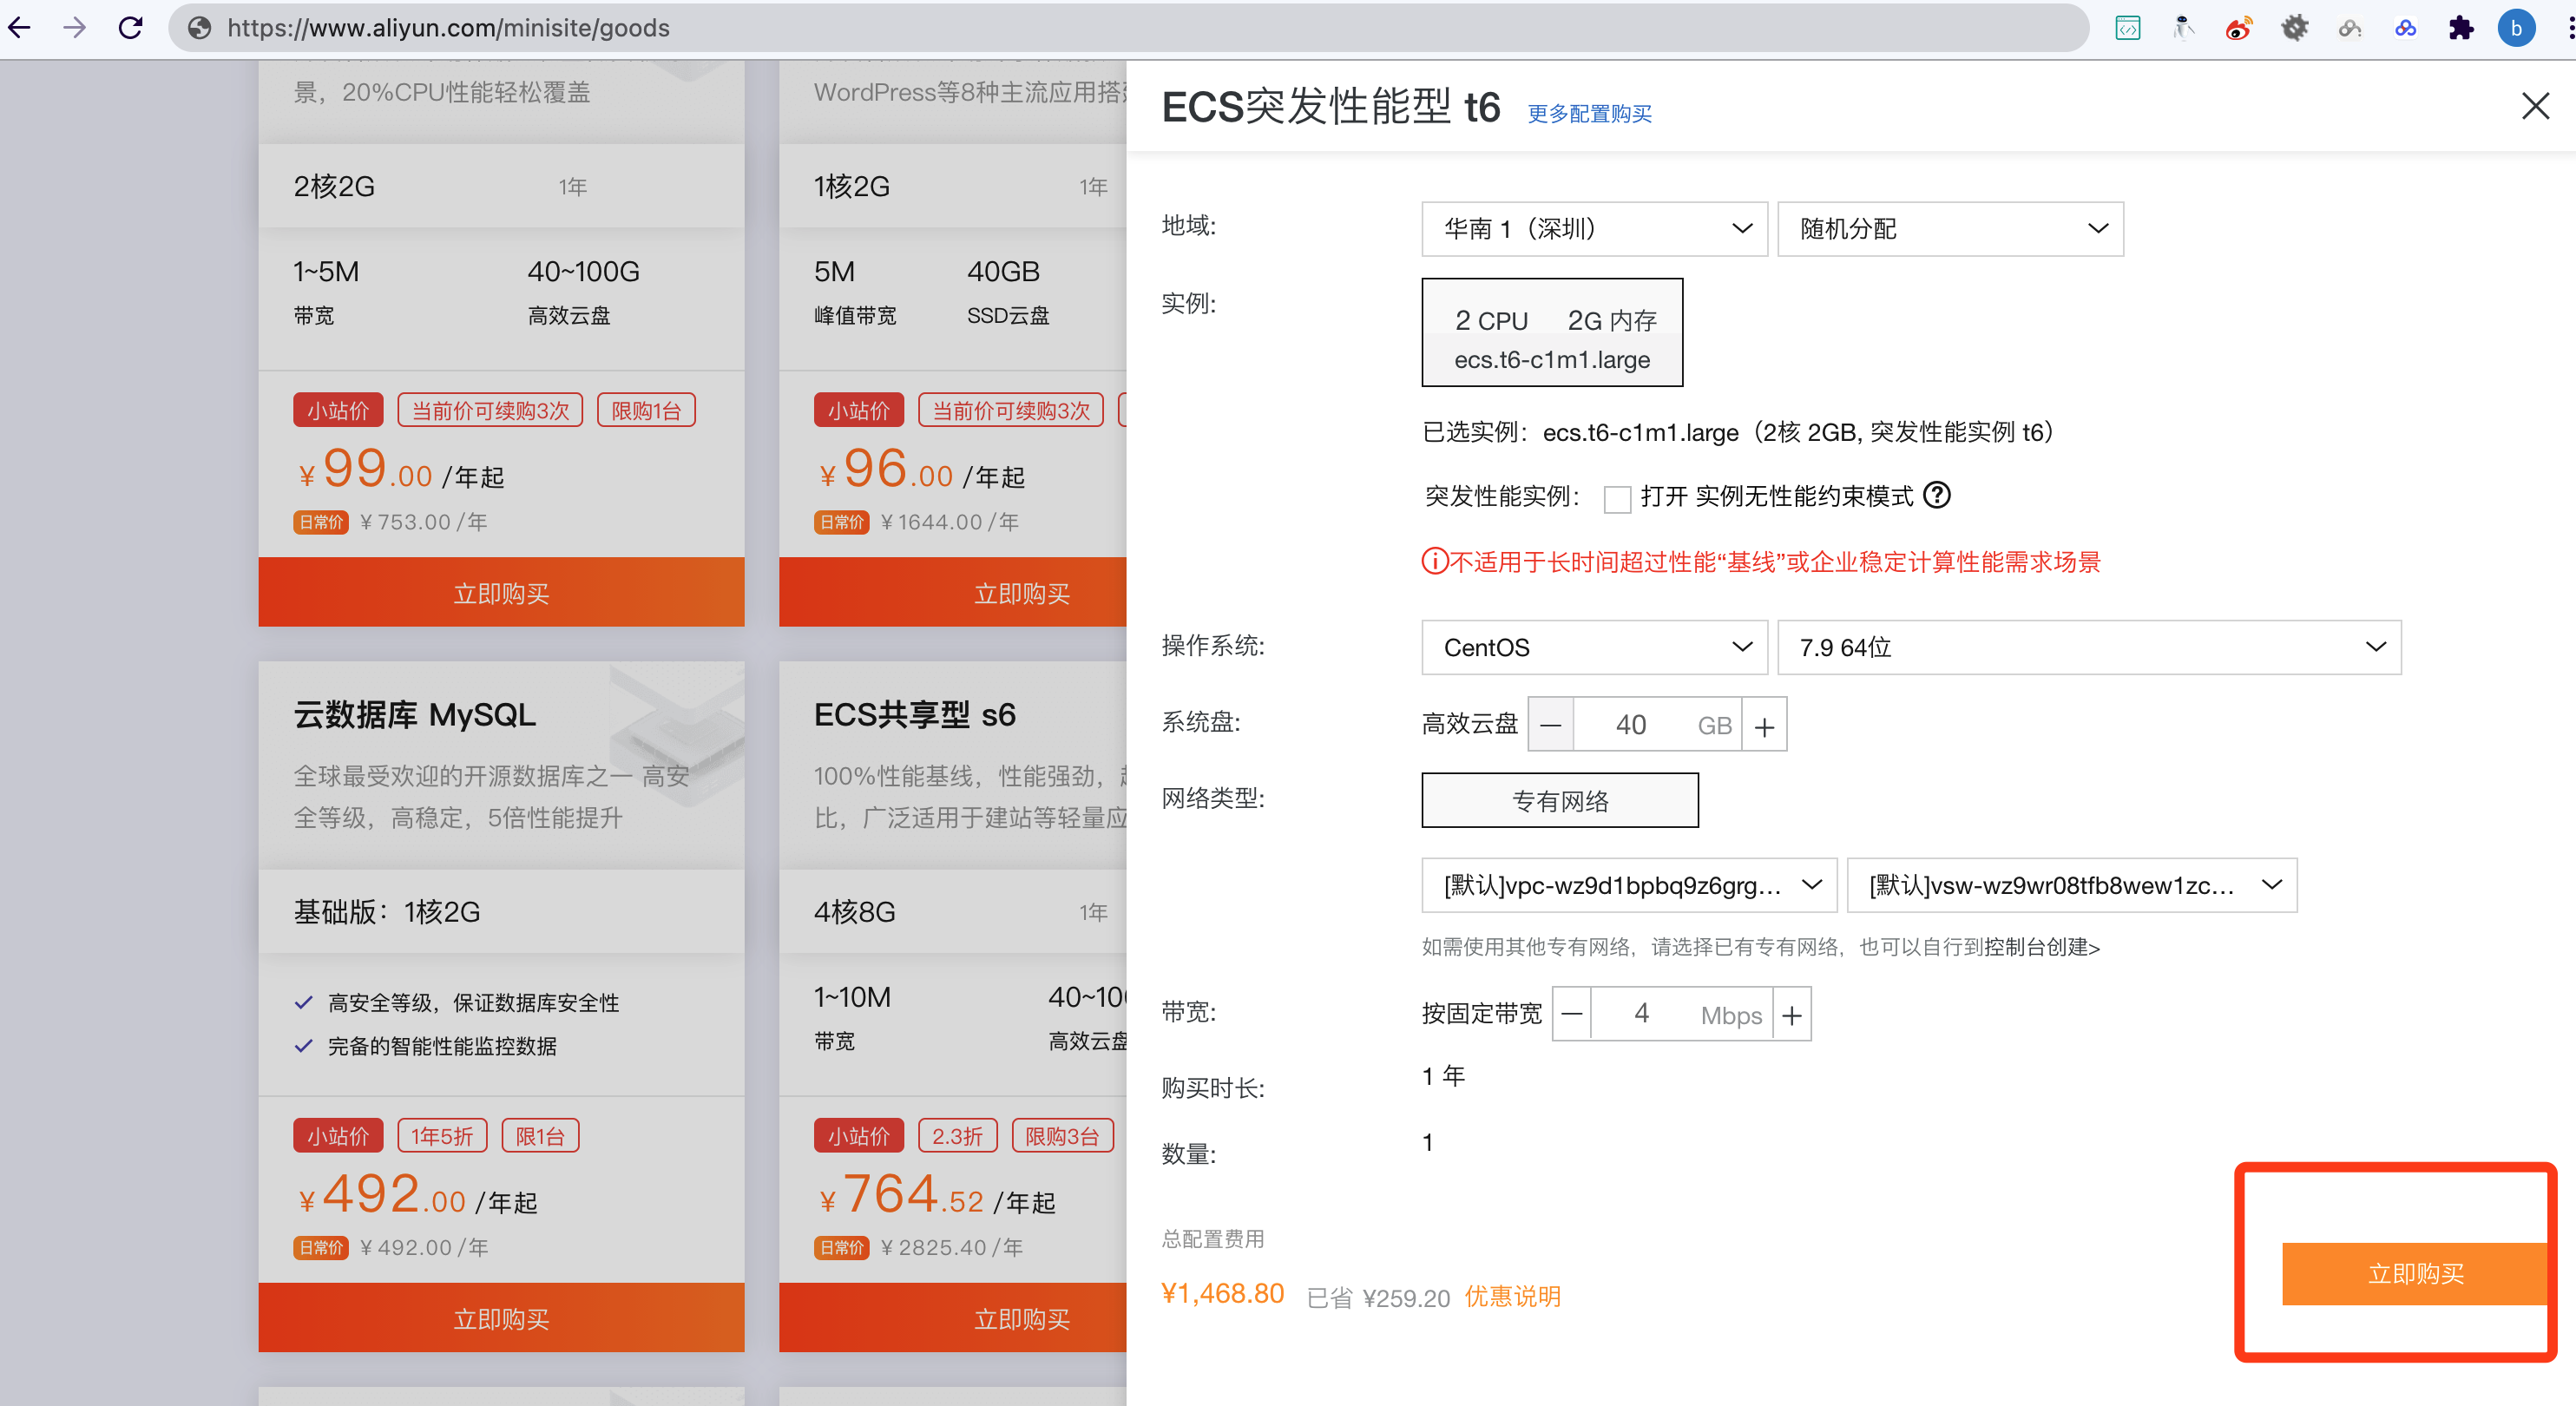
Task: Close the ECS t6 configuration panel
Action: [2535, 106]
